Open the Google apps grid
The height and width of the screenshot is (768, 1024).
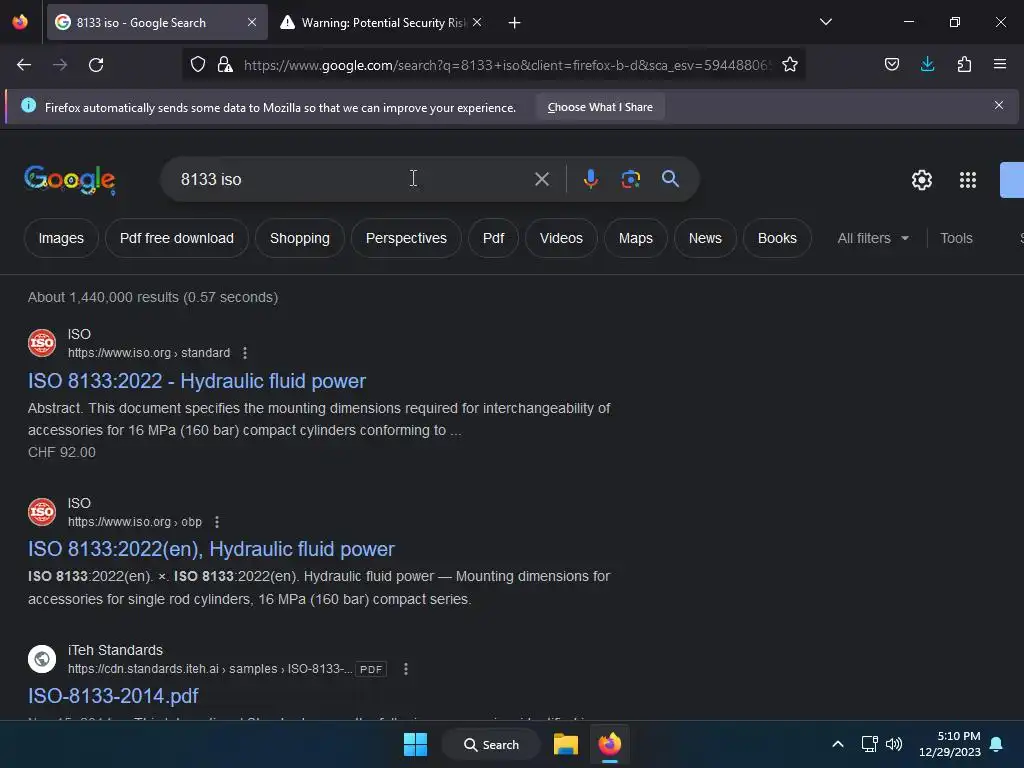967,180
